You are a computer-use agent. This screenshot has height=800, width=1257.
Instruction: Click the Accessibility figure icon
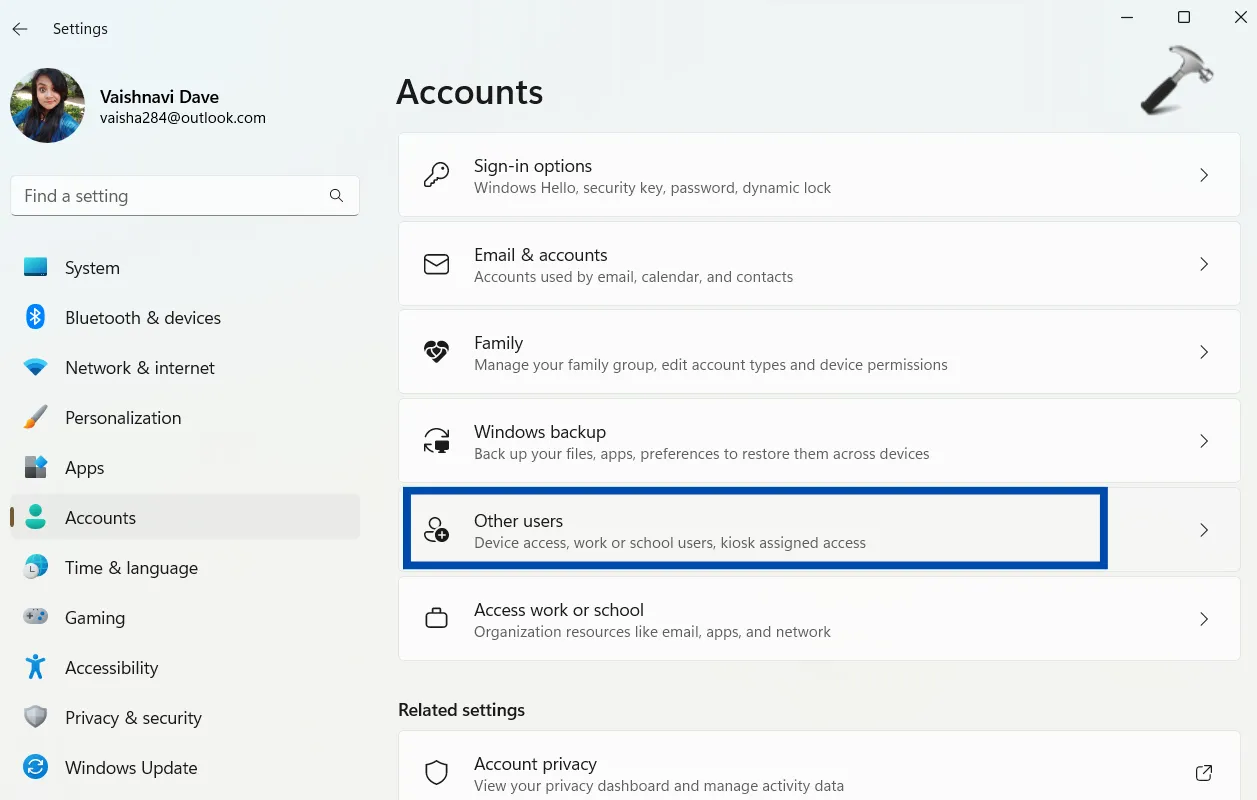[36, 667]
